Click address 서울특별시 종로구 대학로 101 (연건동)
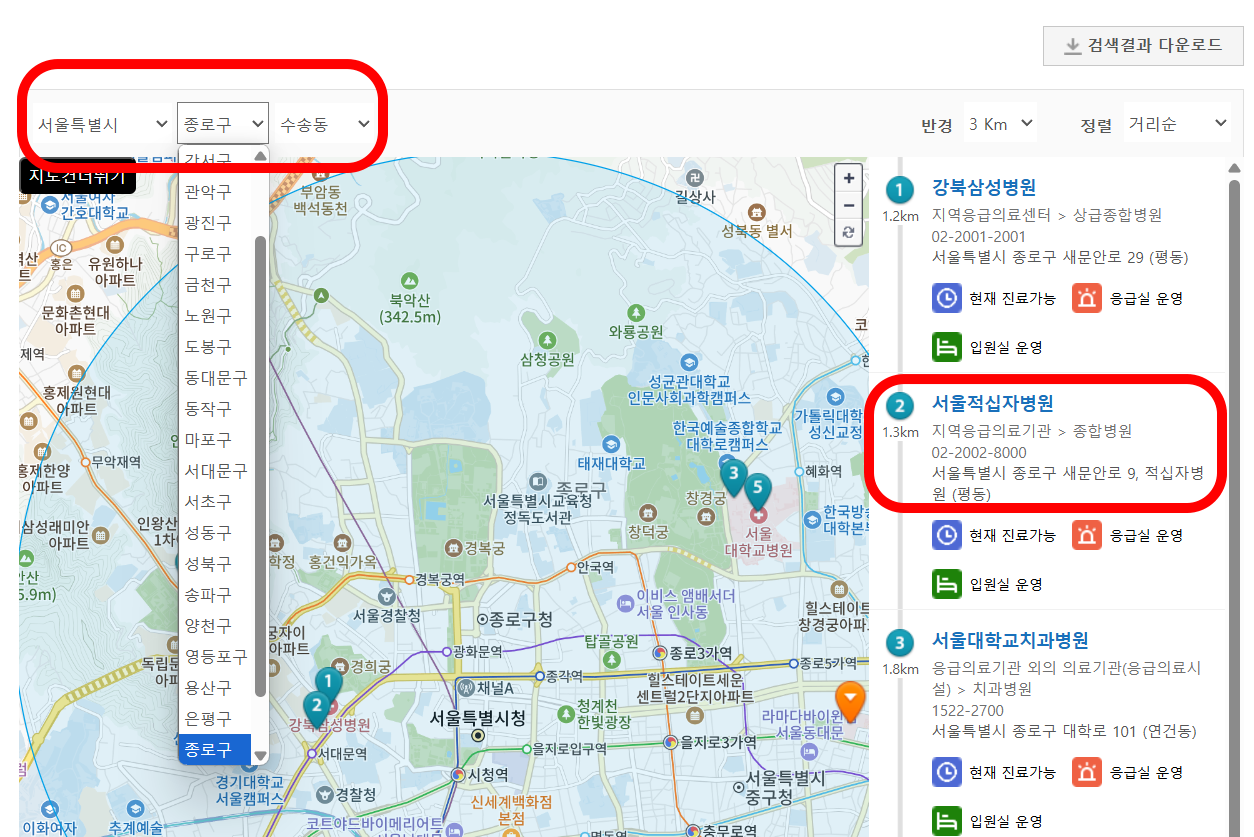This screenshot has height=837, width=1254. [1064, 731]
